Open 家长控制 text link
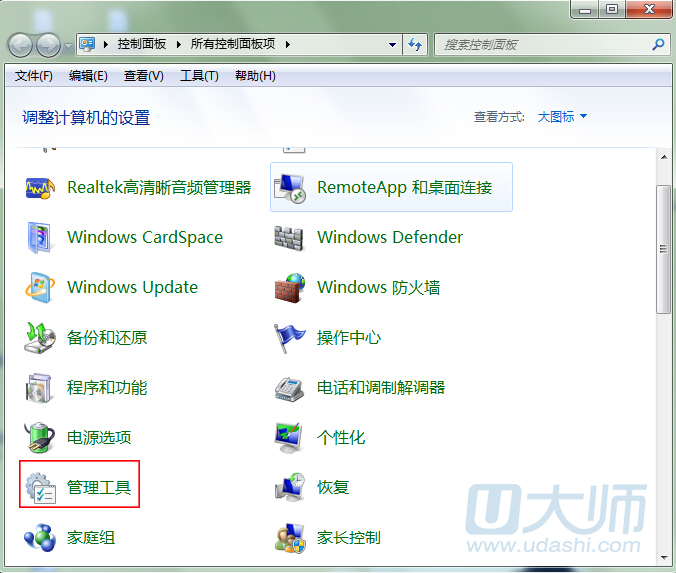Image resolution: width=676 pixels, height=573 pixels. pyautogui.click(x=348, y=538)
